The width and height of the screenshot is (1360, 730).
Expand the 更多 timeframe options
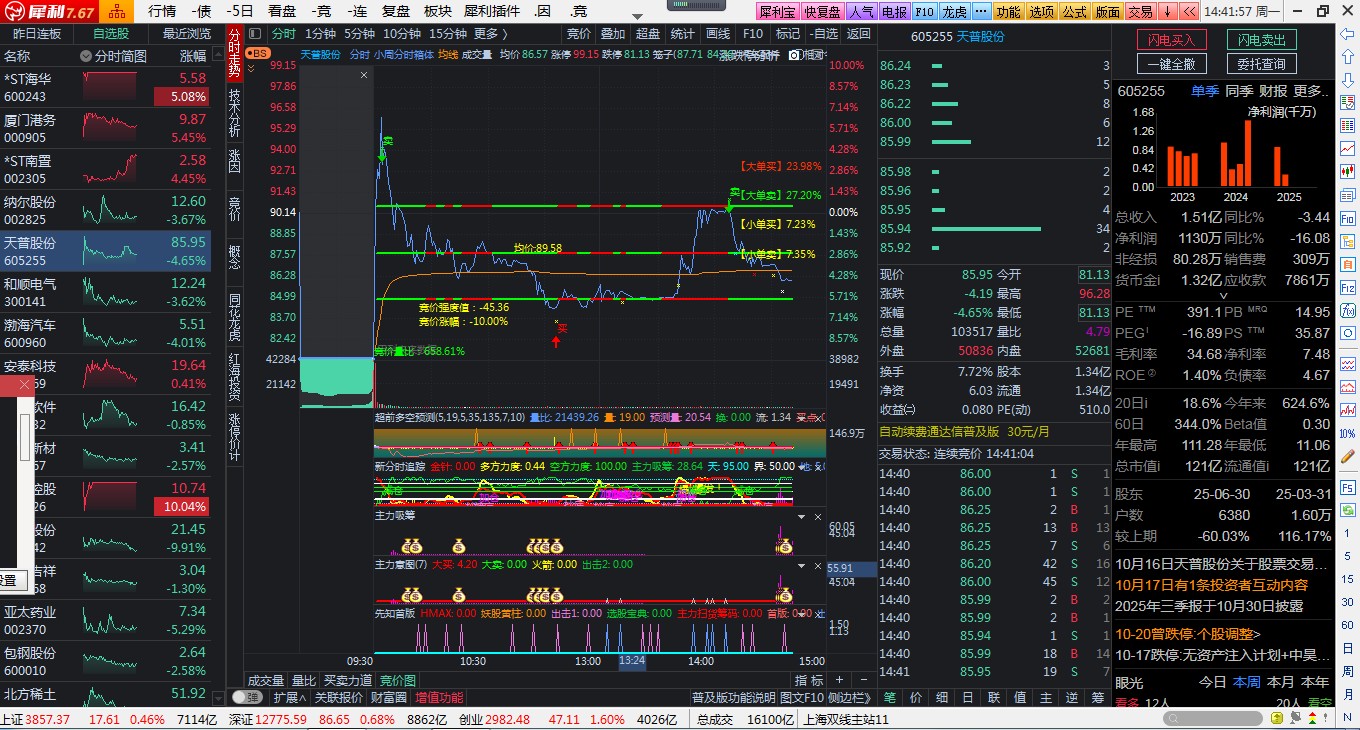pyautogui.click(x=490, y=33)
